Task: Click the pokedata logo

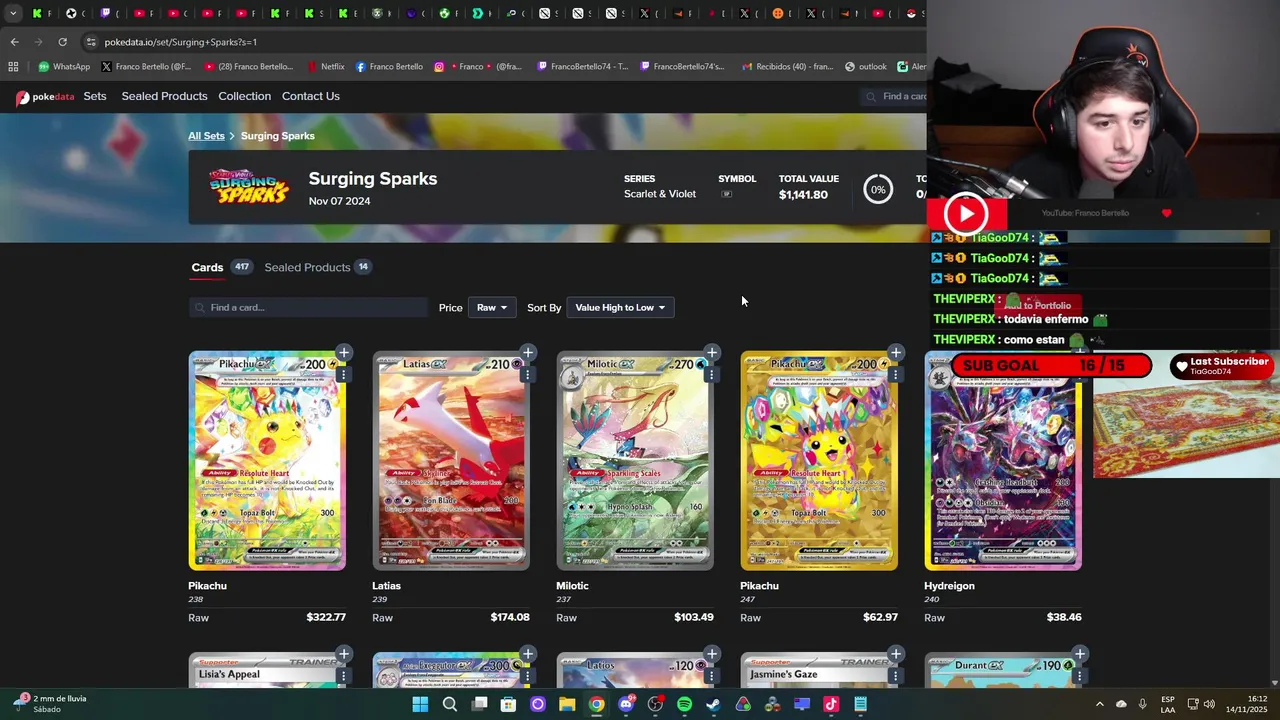Action: 45,97
